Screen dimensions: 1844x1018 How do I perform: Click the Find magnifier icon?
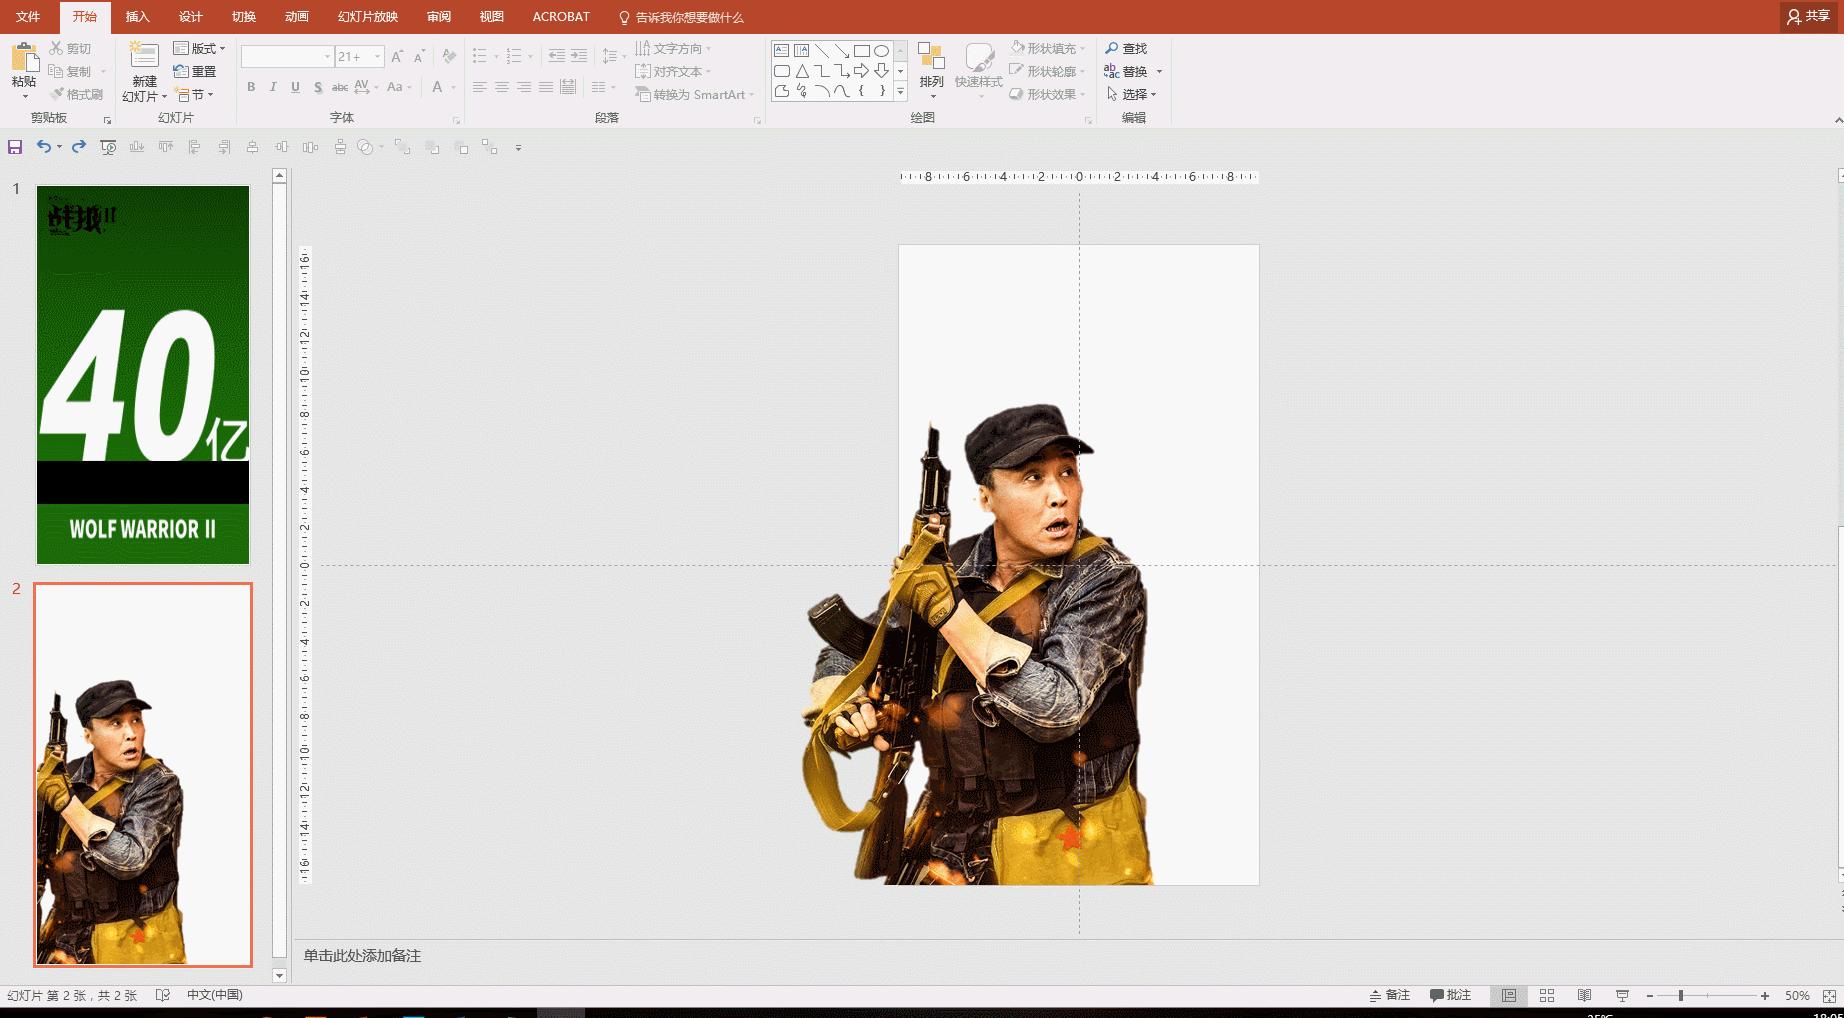pyautogui.click(x=1111, y=48)
